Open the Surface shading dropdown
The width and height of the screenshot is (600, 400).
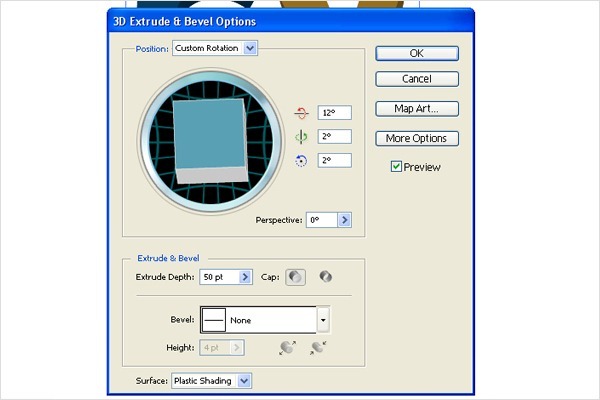[x=244, y=381]
